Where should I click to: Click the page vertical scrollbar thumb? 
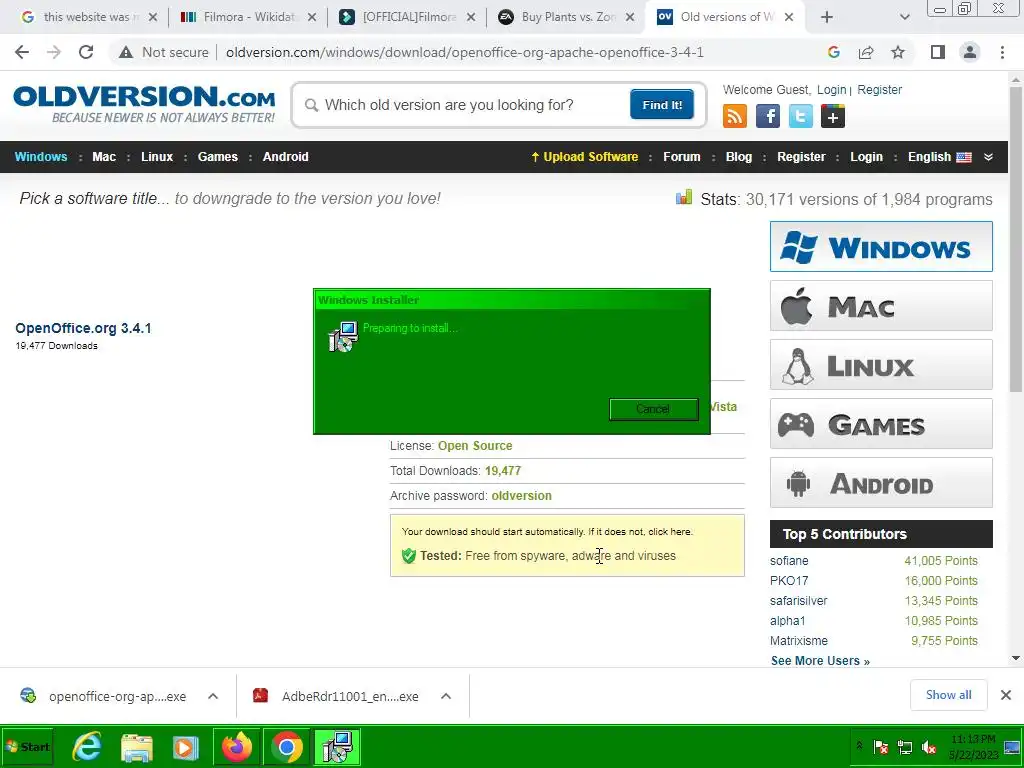pos(1016,238)
